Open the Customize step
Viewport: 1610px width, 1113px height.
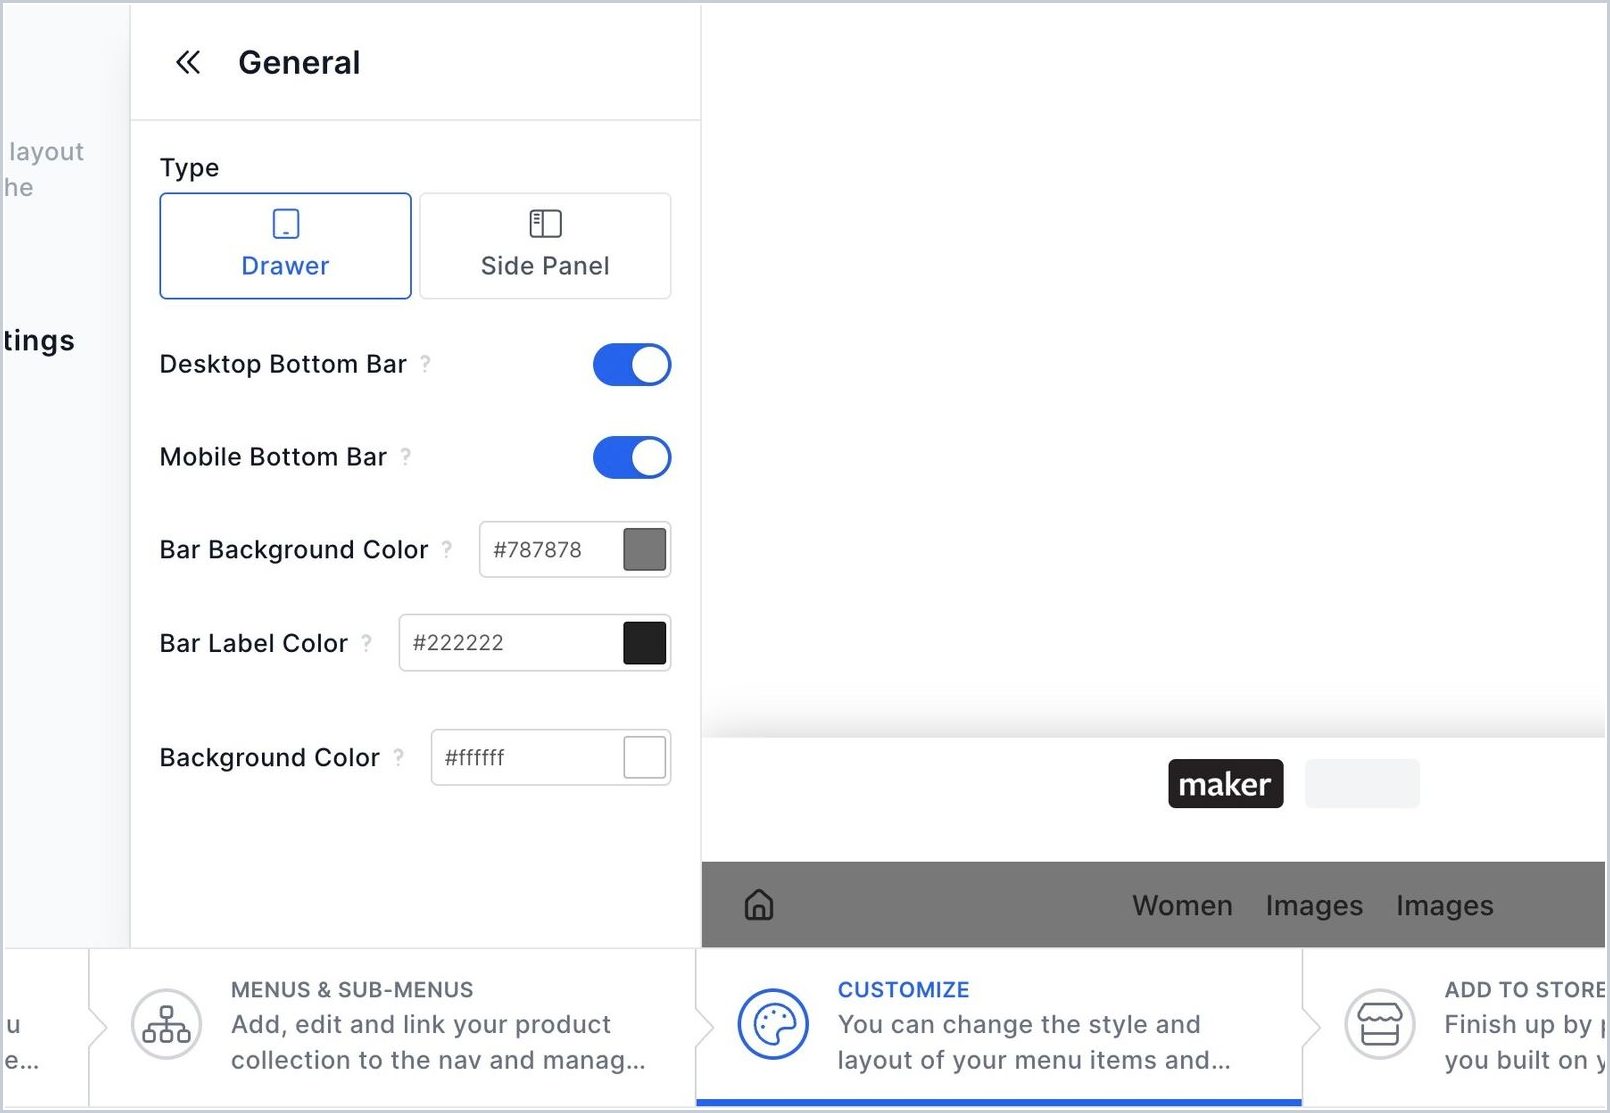pos(999,1027)
